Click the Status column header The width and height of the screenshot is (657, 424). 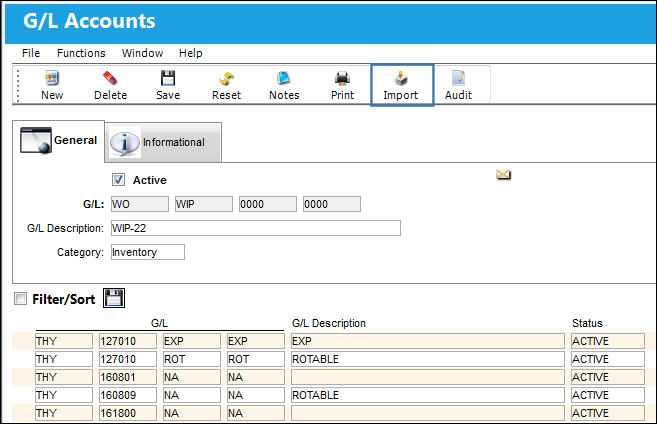(587, 323)
